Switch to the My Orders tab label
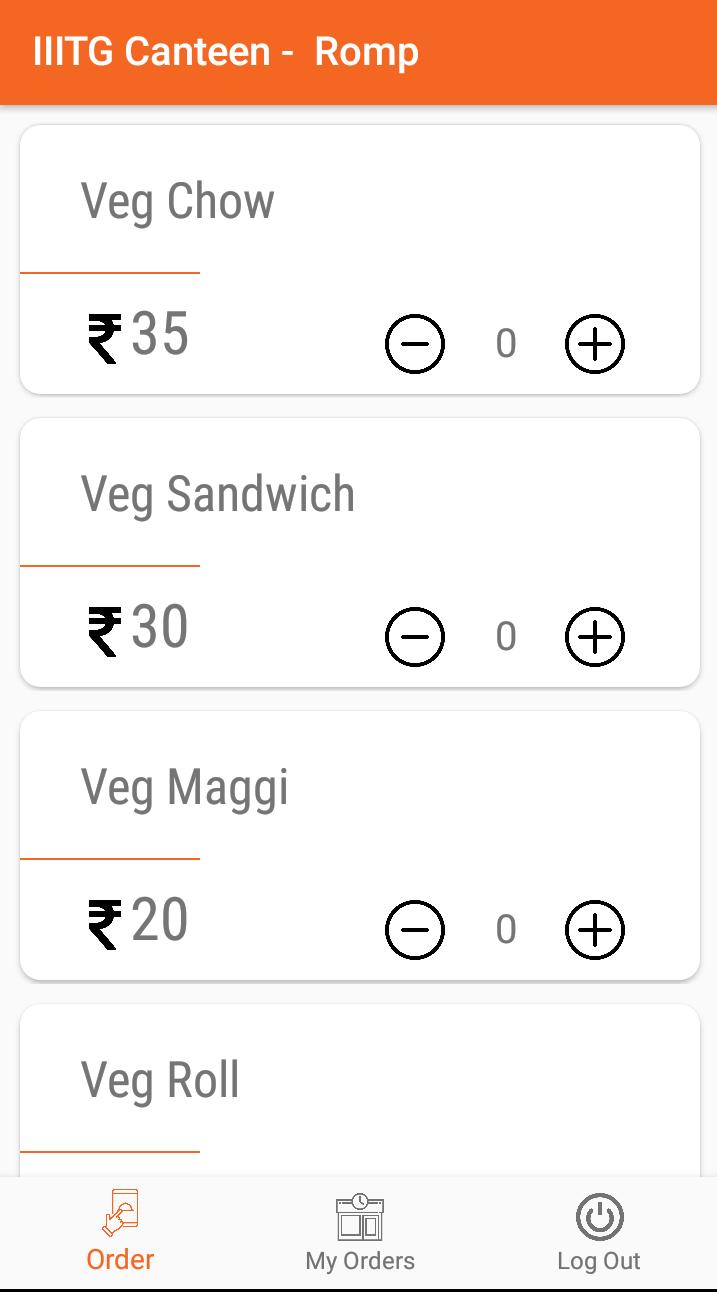The height and width of the screenshot is (1292, 717). point(360,1261)
